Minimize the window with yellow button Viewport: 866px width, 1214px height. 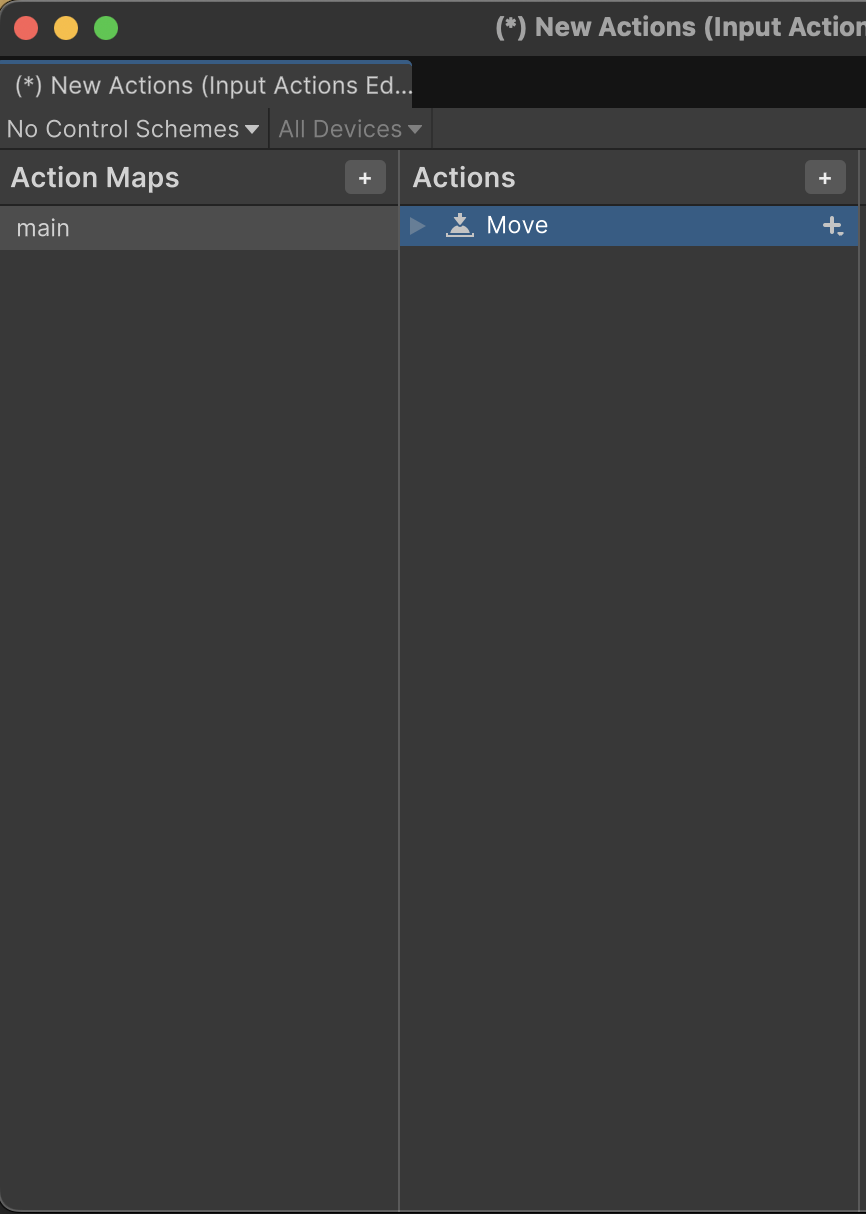pyautogui.click(x=66, y=28)
